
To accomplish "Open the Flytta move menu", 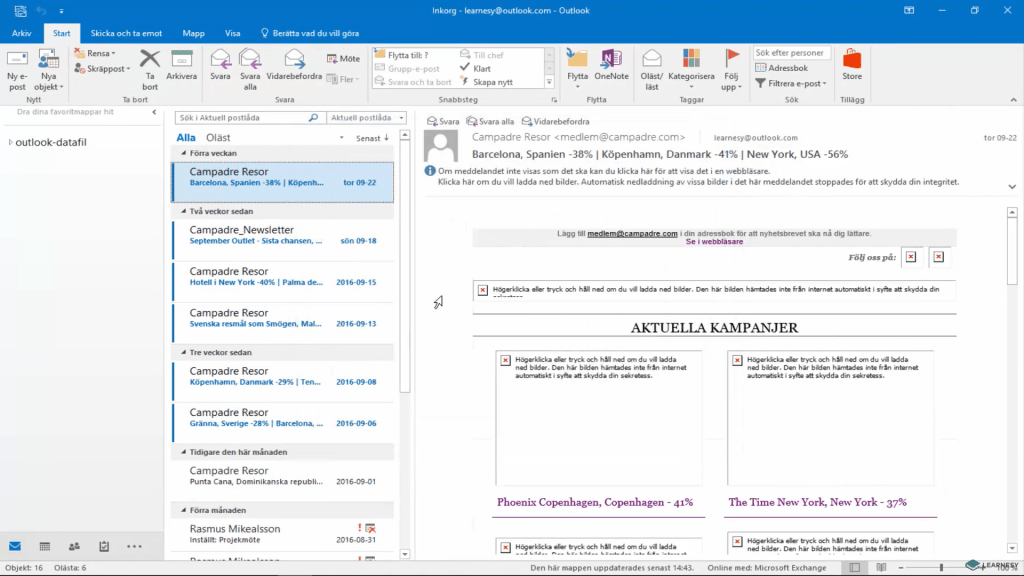I will [x=577, y=70].
